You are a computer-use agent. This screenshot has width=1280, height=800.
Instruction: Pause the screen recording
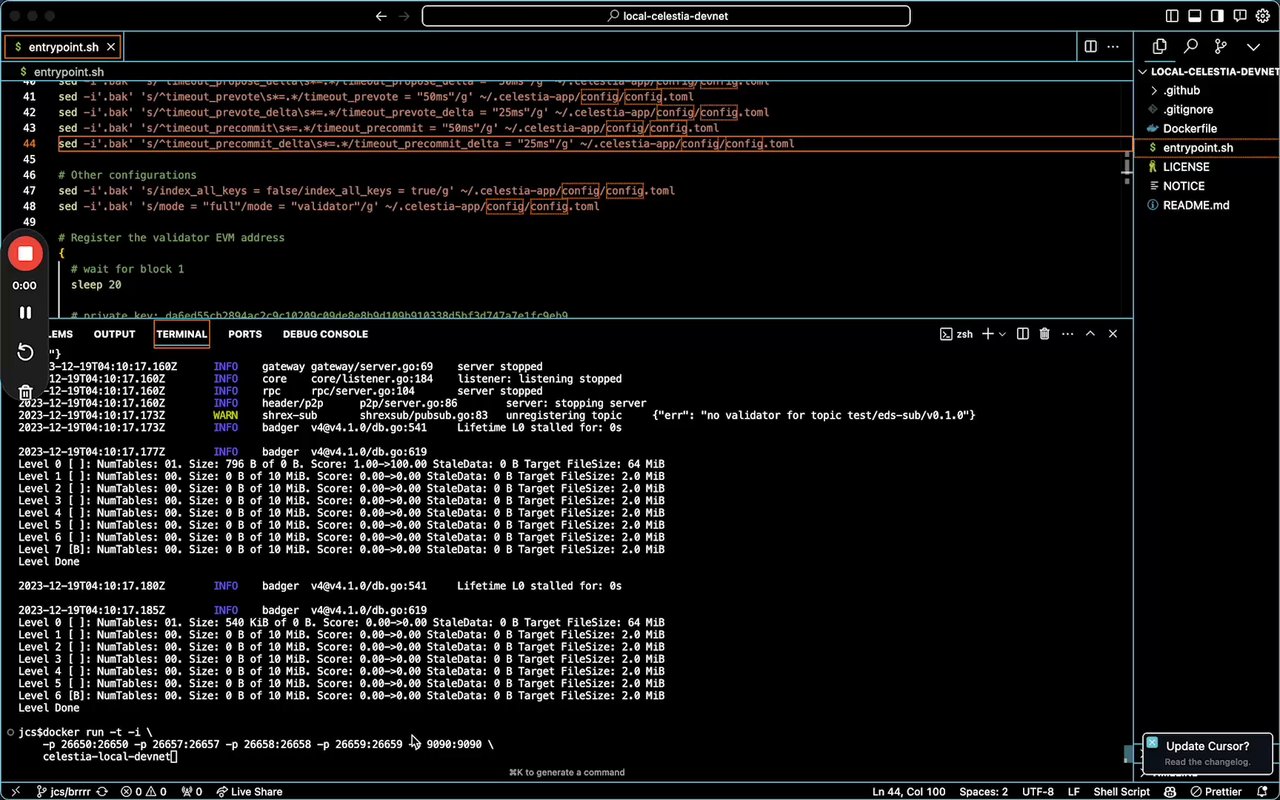tap(25, 313)
